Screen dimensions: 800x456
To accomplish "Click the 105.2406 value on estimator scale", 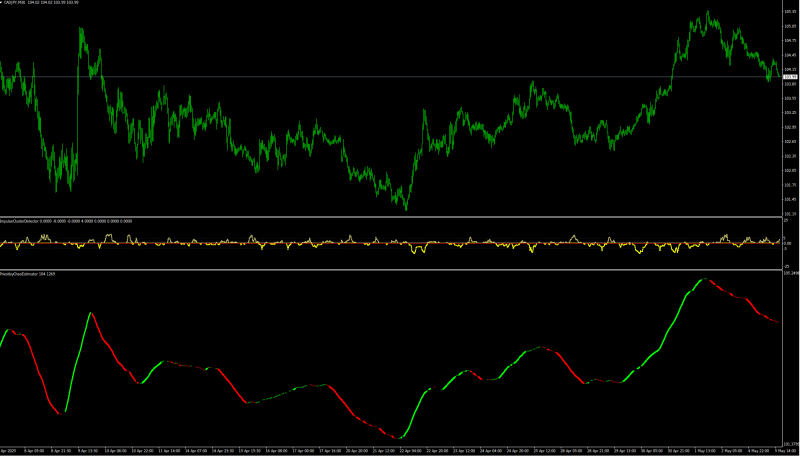I will click(791, 273).
